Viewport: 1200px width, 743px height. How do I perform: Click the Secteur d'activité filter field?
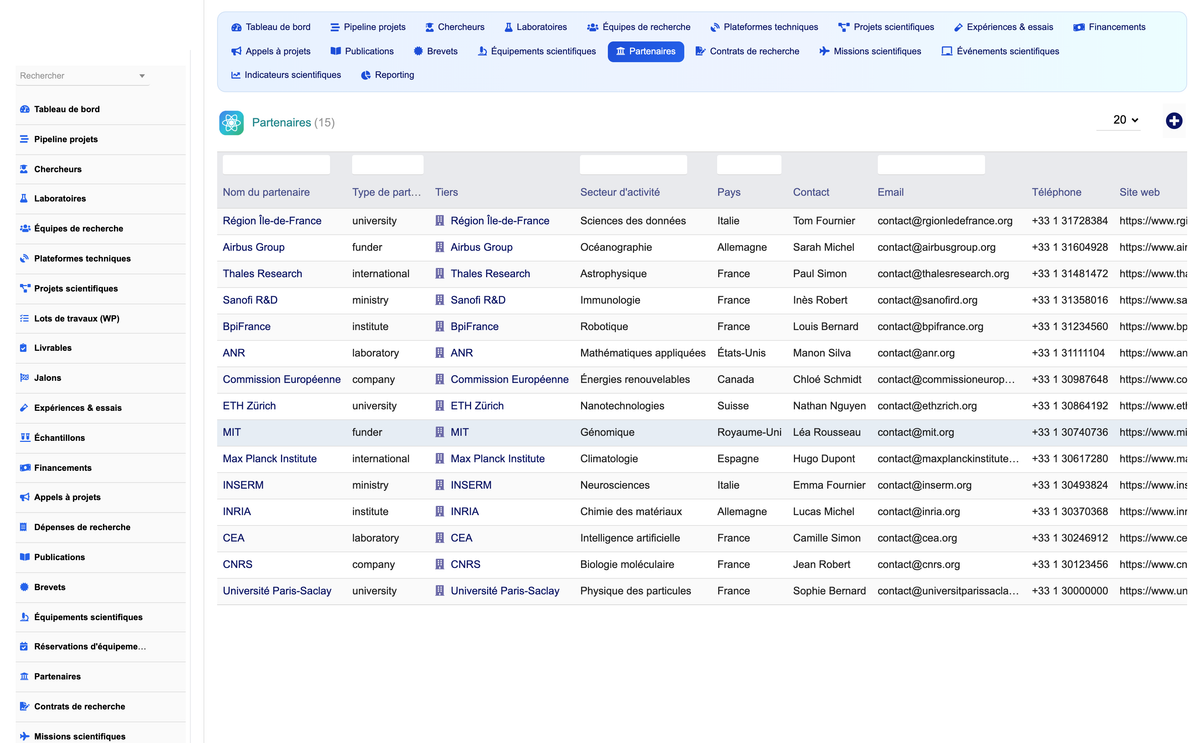coord(633,165)
